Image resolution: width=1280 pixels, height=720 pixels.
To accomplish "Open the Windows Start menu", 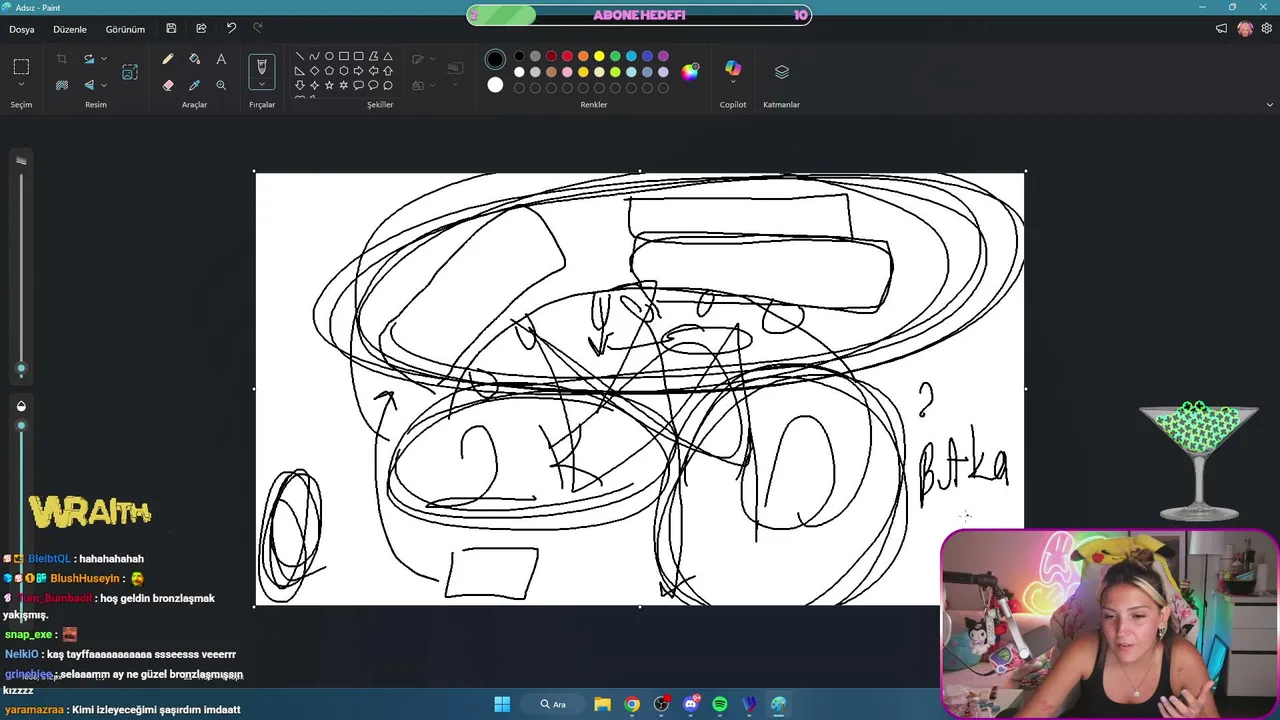I will 502,704.
